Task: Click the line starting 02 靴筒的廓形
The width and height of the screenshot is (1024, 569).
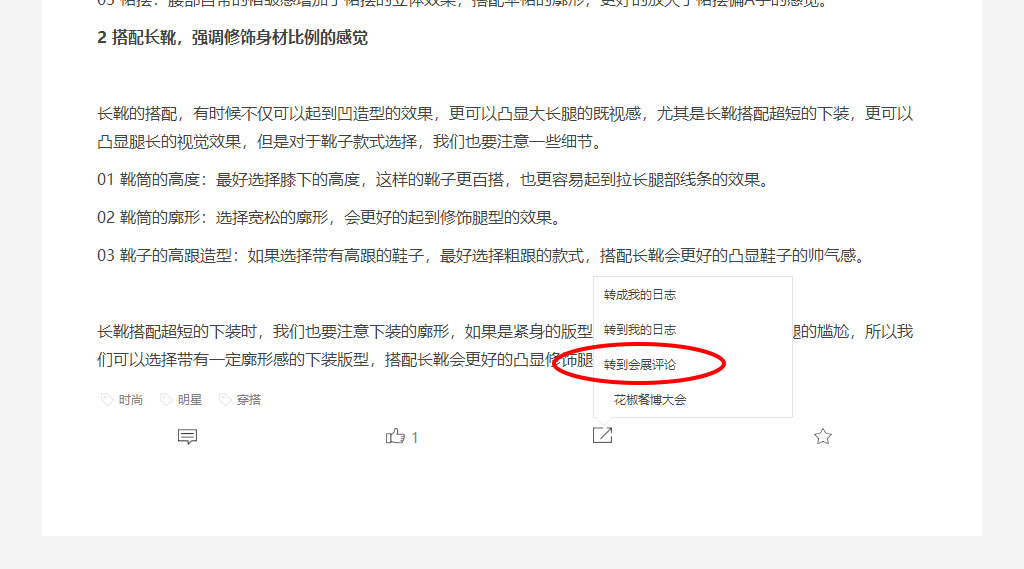Action: coord(330,218)
